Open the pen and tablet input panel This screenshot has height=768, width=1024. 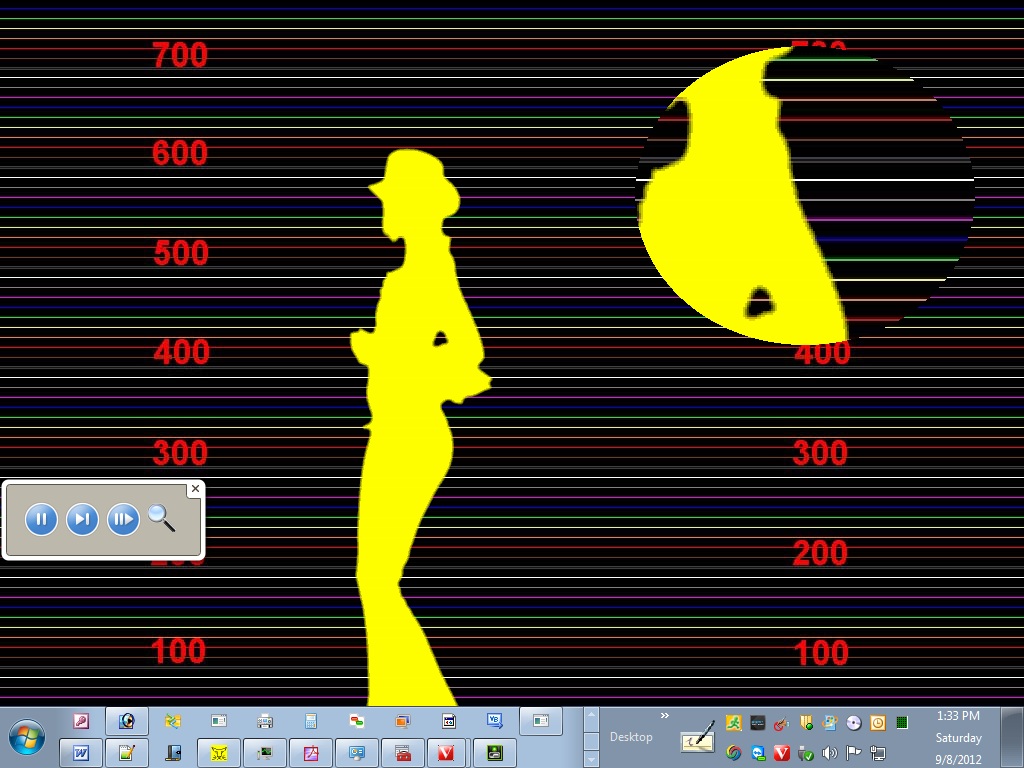698,739
